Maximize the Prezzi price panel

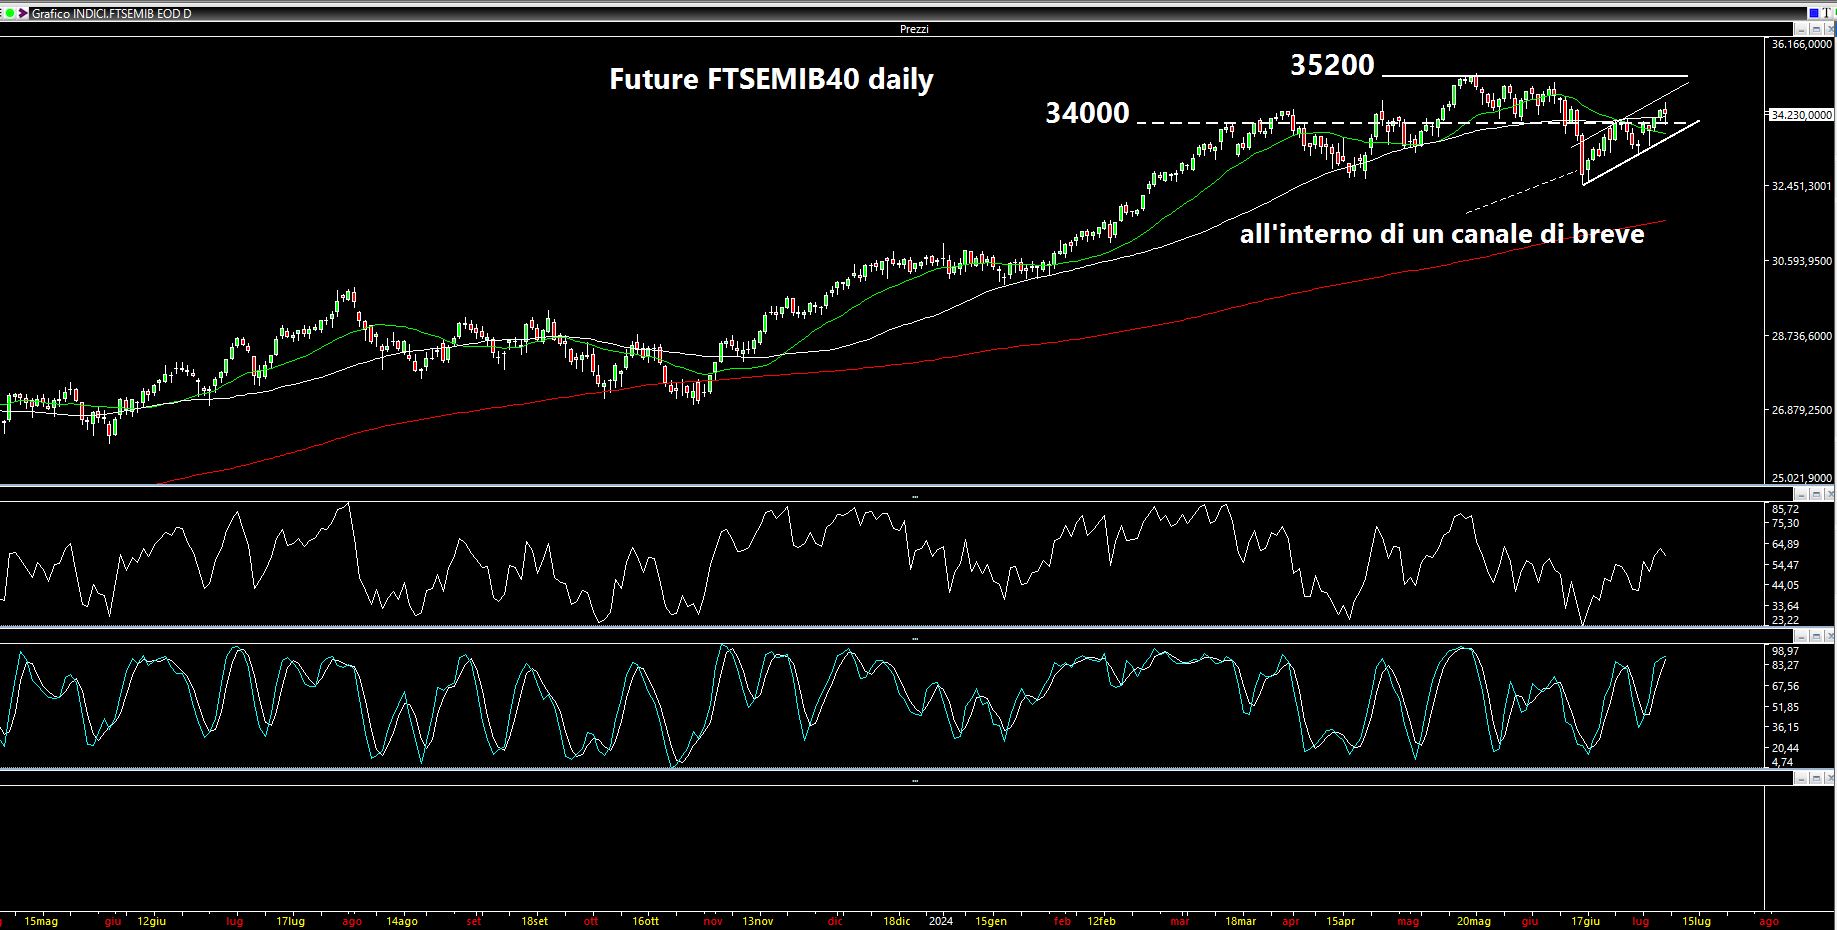1816,29
